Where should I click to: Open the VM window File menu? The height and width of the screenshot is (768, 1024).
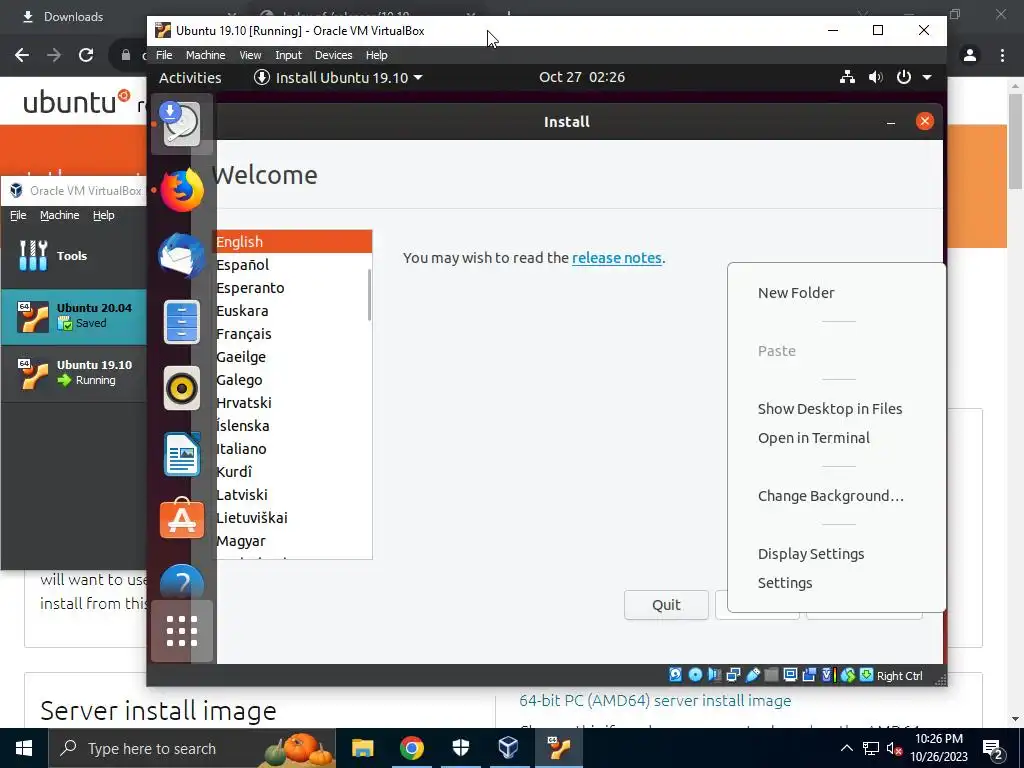164,55
